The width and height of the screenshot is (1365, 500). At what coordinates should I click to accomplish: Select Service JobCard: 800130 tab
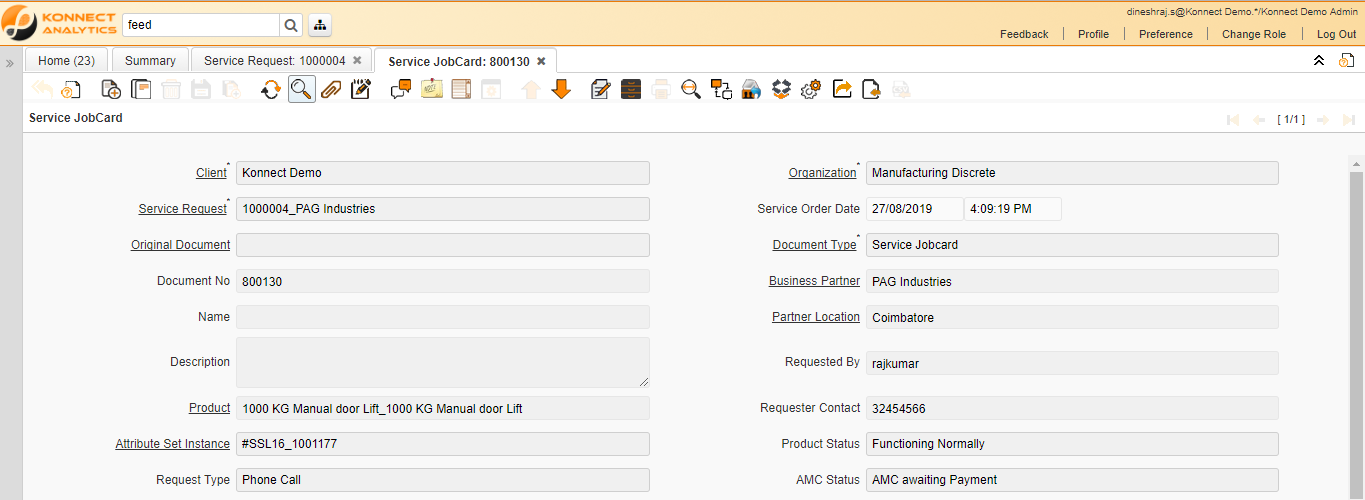(459, 62)
